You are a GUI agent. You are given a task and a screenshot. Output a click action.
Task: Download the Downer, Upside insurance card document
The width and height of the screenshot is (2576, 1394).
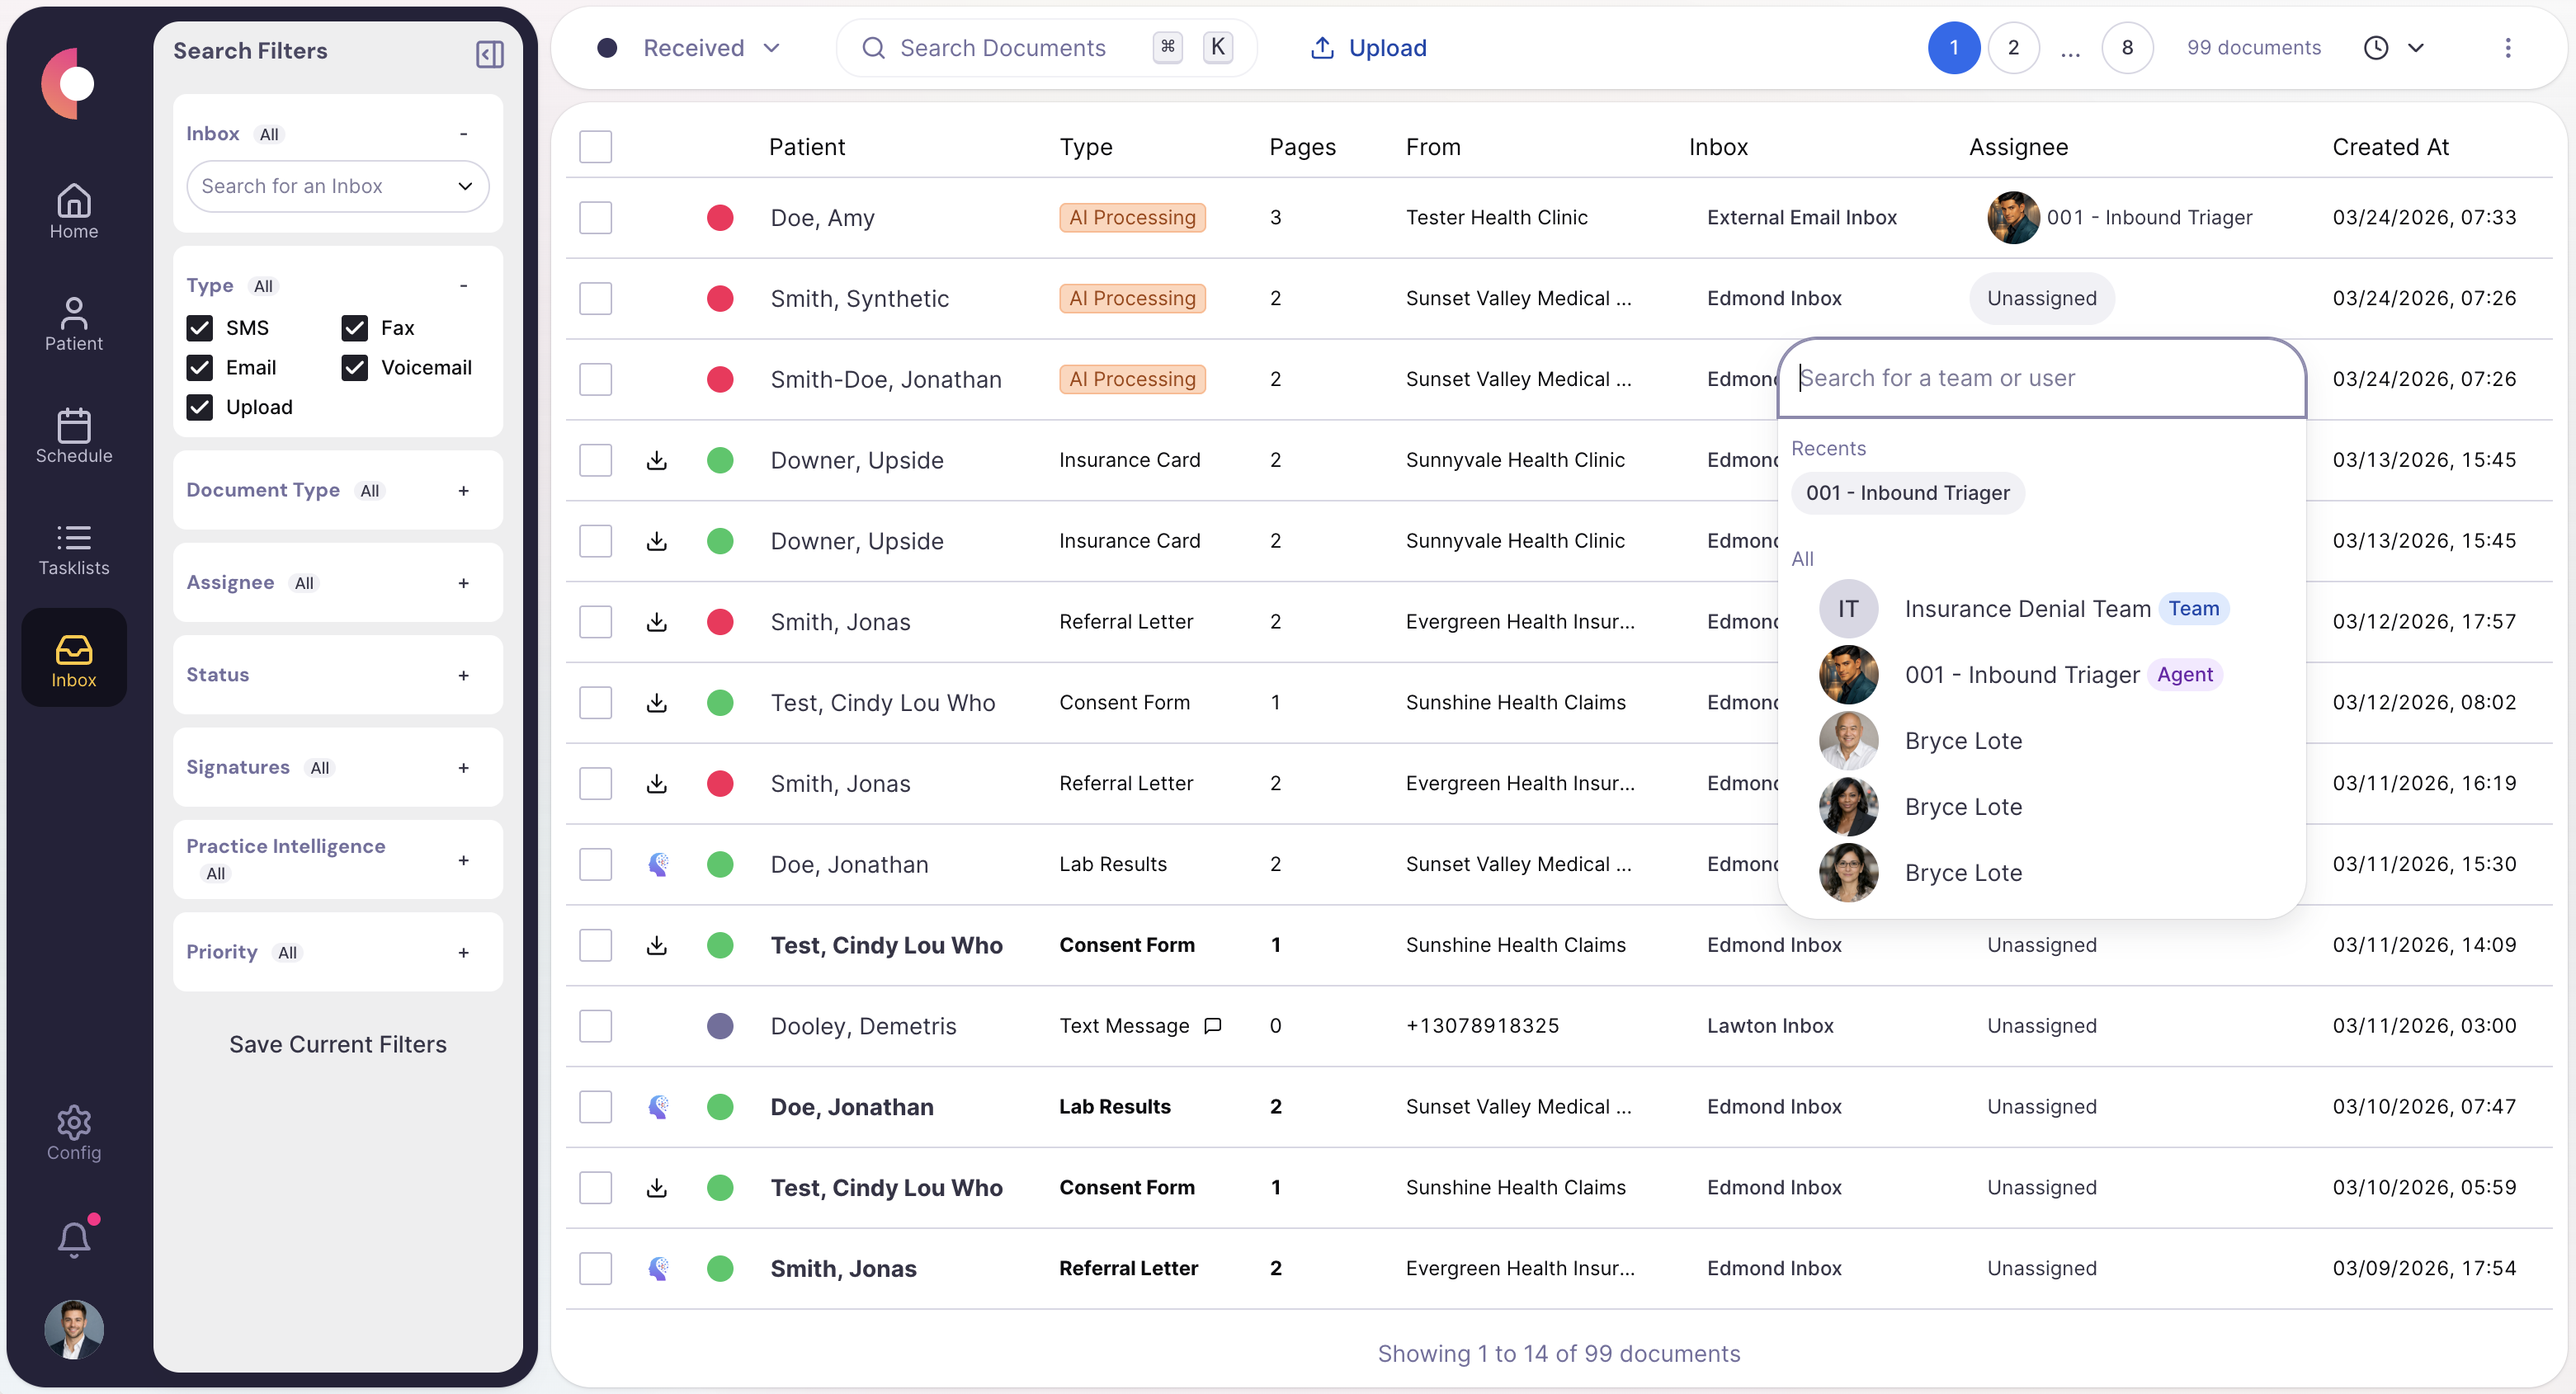tap(655, 460)
